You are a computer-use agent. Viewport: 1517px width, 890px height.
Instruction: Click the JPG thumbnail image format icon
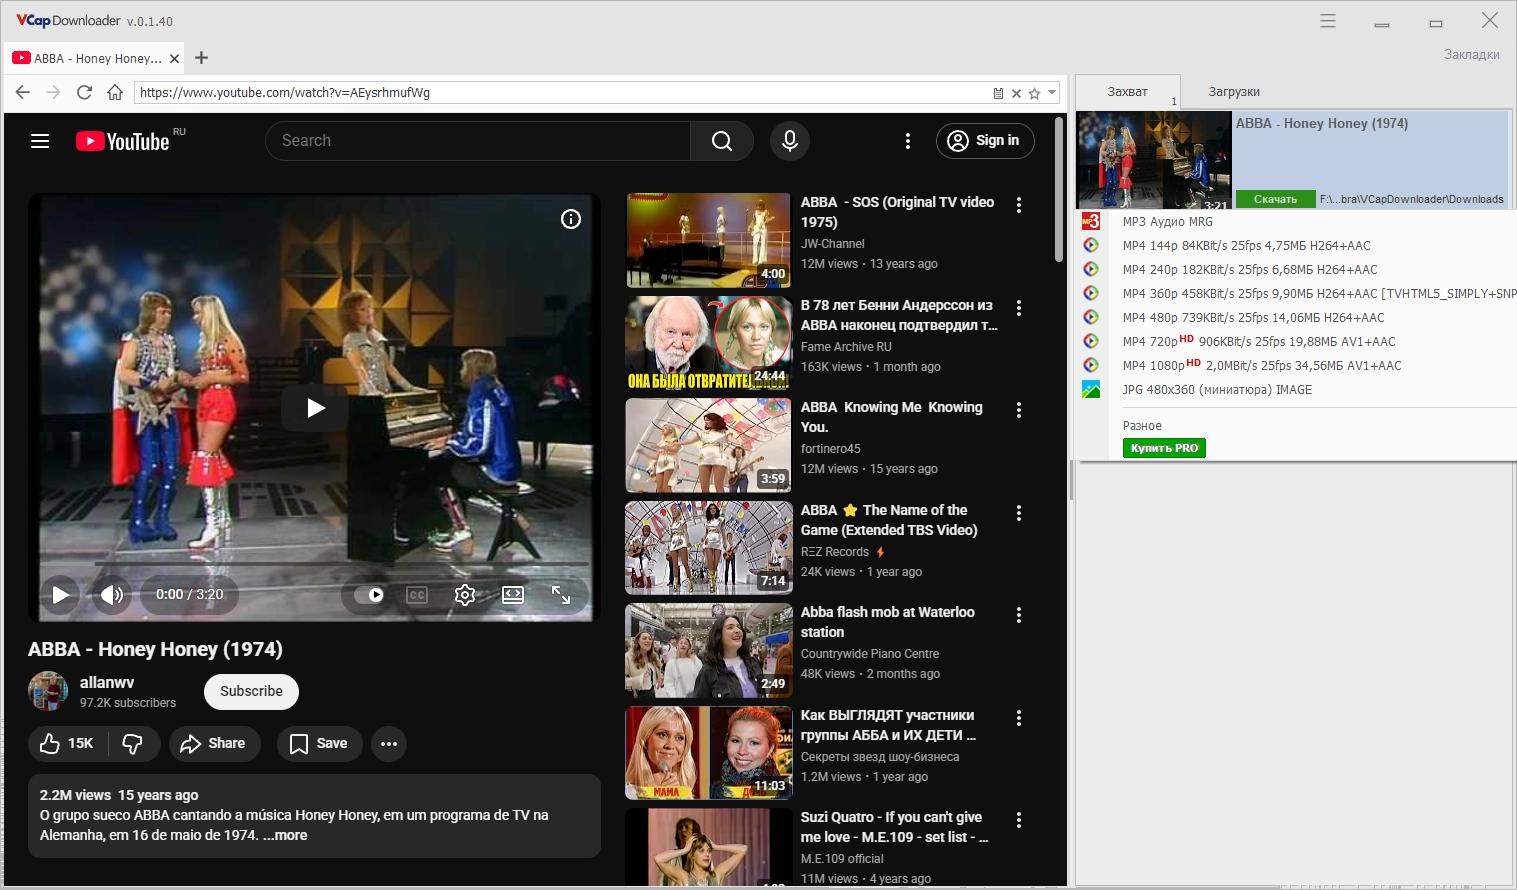click(x=1091, y=390)
